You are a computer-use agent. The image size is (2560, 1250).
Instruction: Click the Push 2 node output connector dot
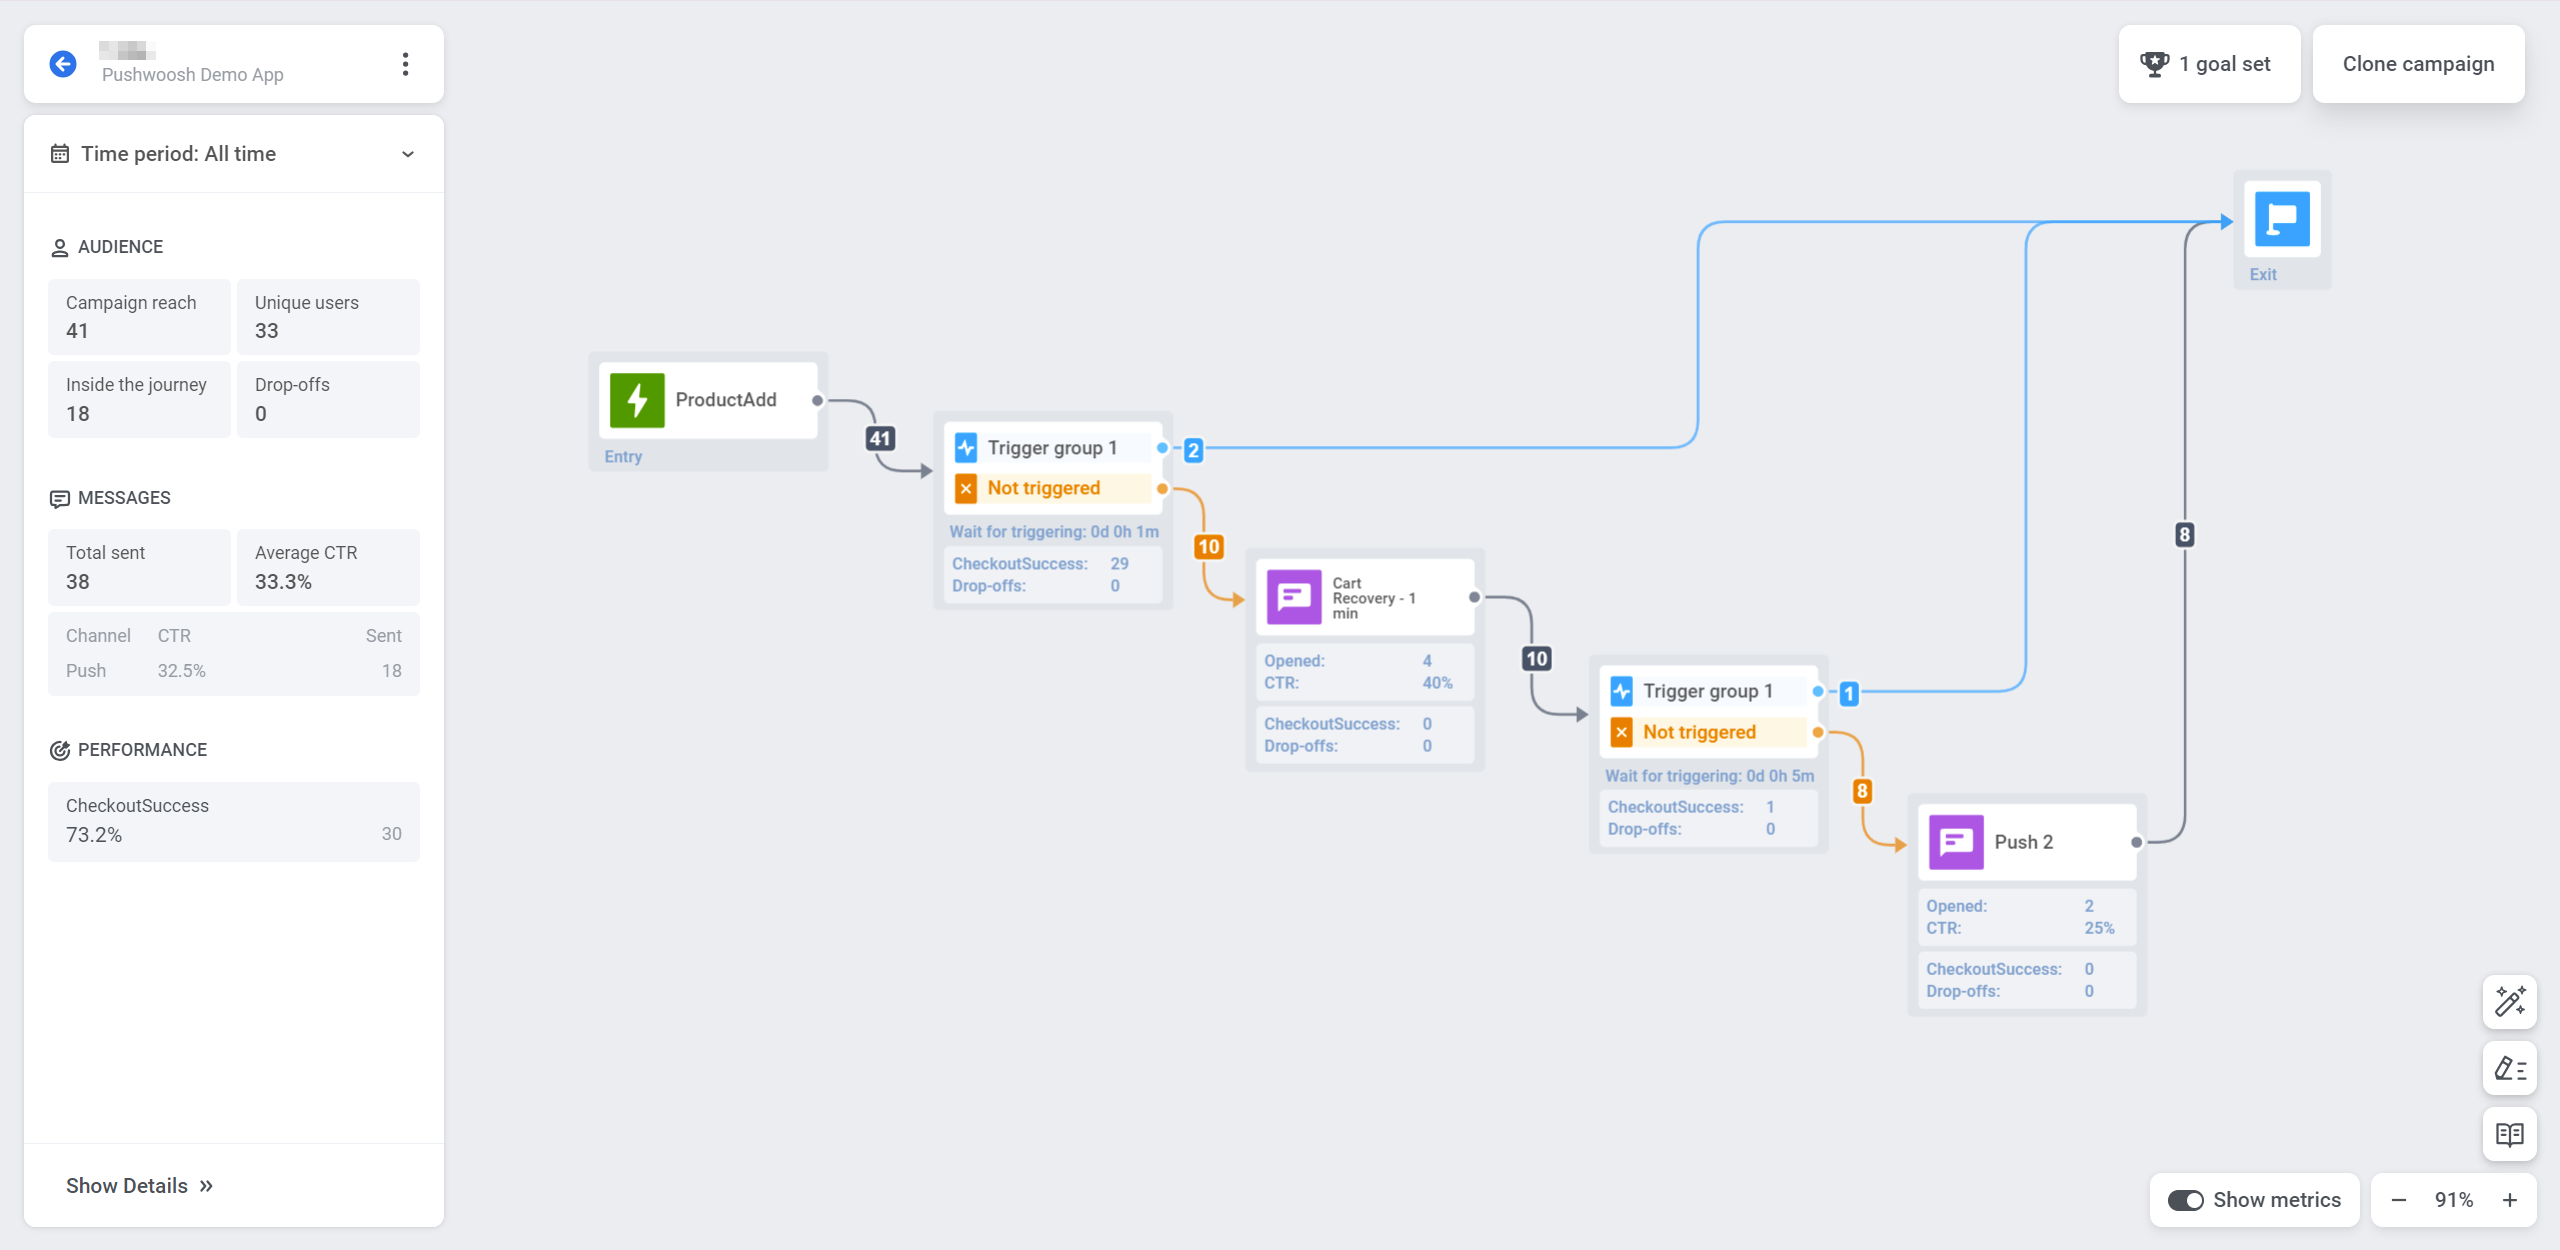click(2136, 842)
